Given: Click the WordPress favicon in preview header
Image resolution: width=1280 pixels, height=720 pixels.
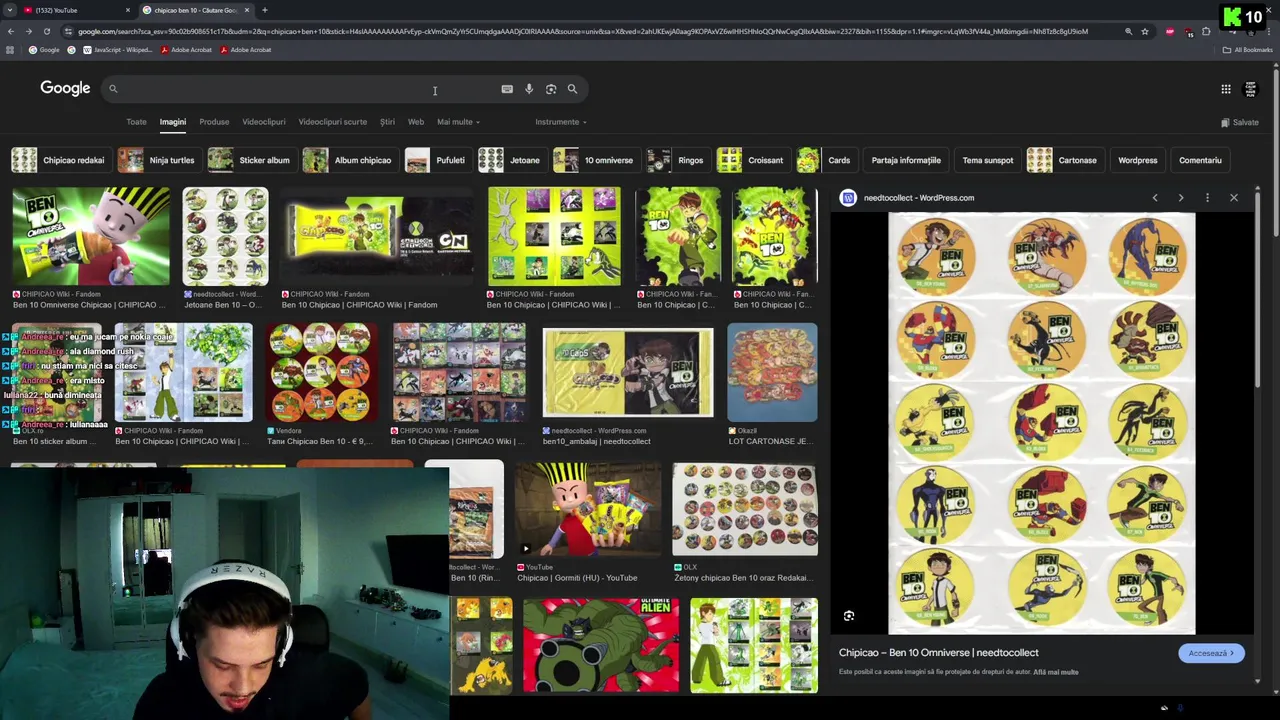Looking at the screenshot, I should tap(848, 198).
